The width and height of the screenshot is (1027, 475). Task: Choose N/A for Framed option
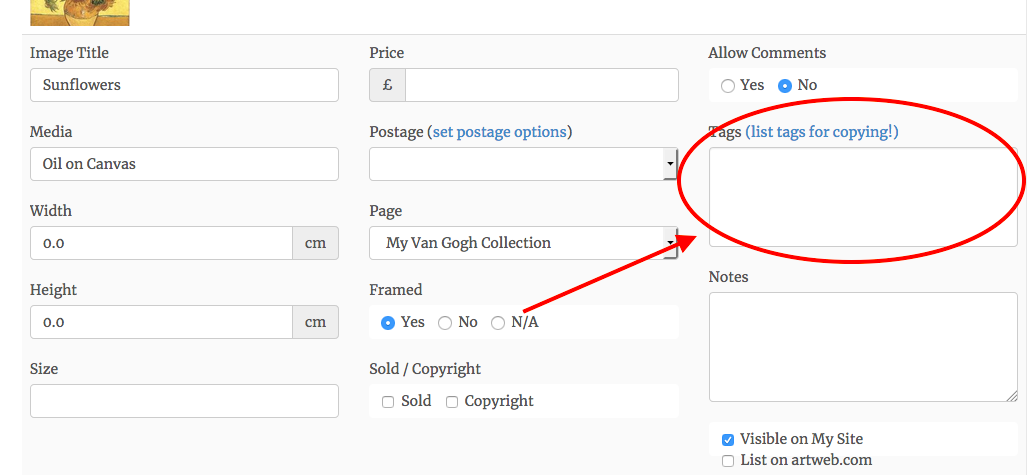[x=498, y=323]
